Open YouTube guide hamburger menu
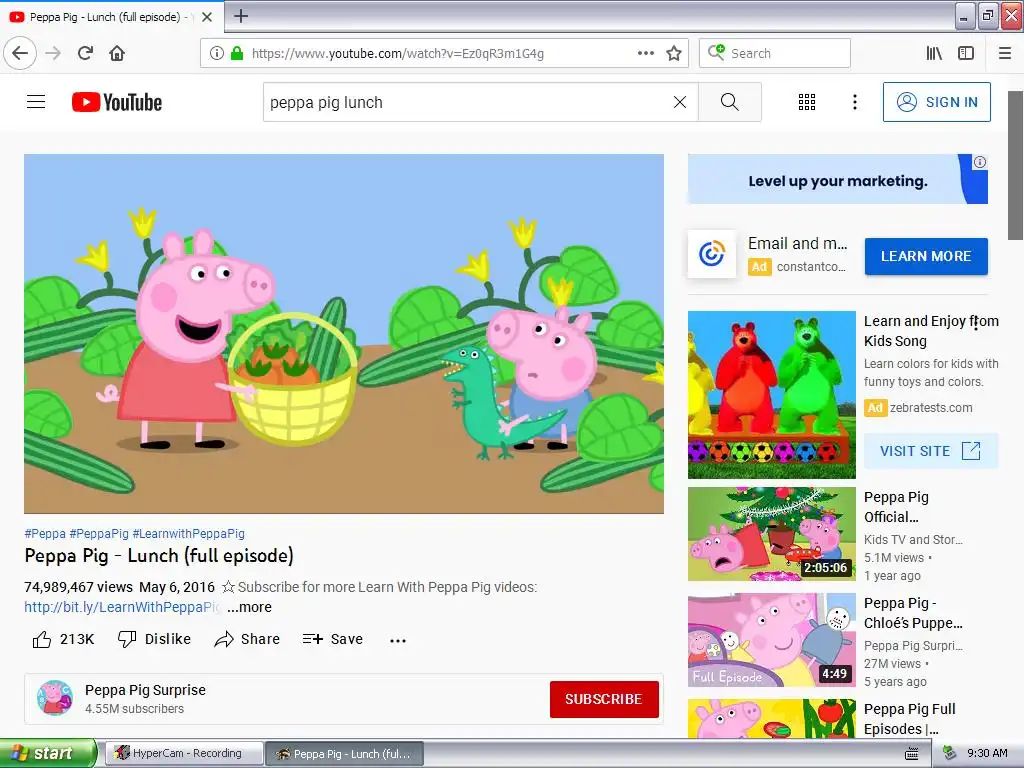1024x768 pixels. (x=36, y=102)
